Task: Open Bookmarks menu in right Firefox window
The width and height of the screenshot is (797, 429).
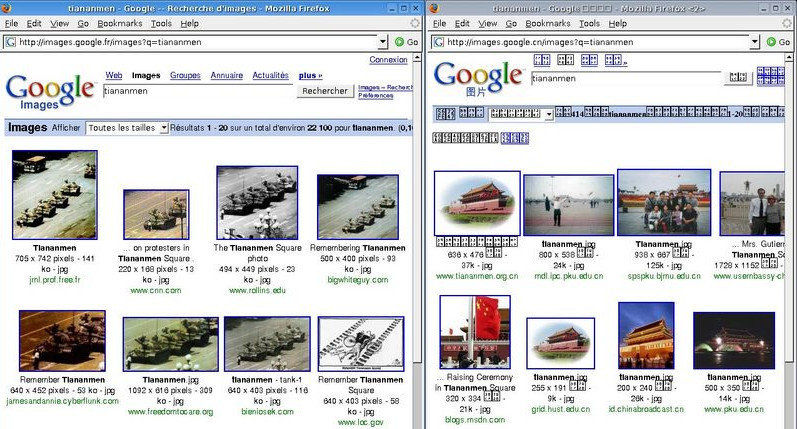Action: click(548, 23)
